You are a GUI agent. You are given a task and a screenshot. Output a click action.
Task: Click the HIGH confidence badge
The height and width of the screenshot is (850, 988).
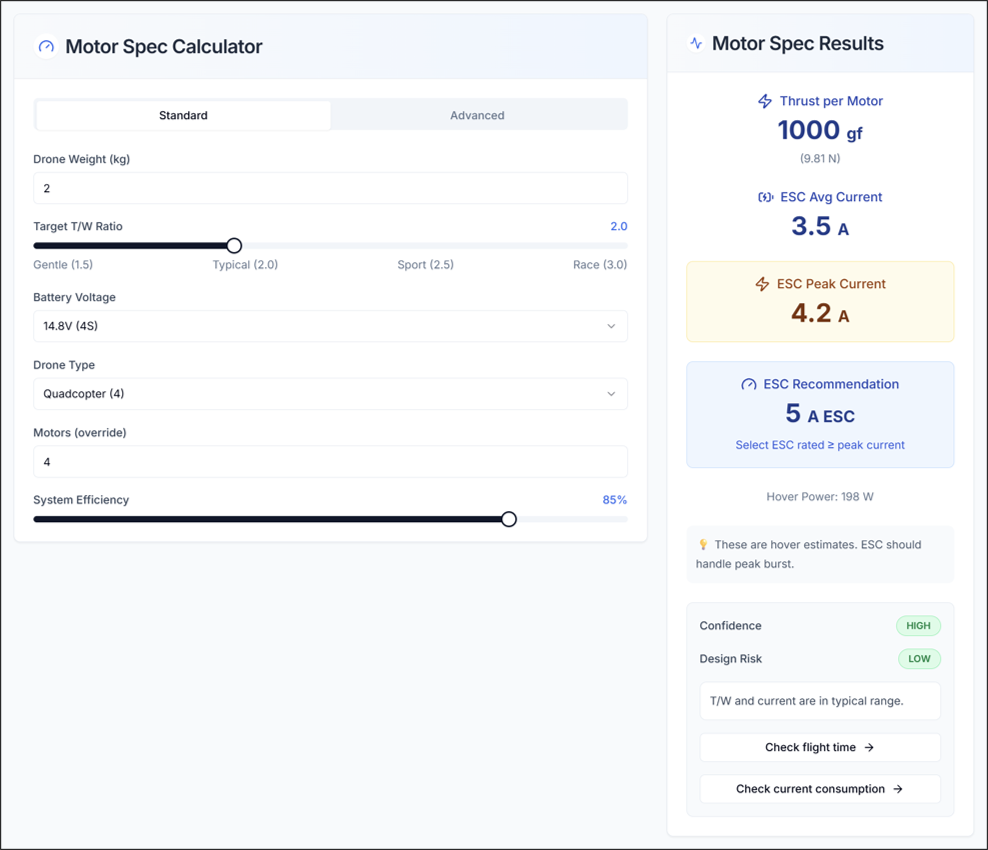coord(919,625)
